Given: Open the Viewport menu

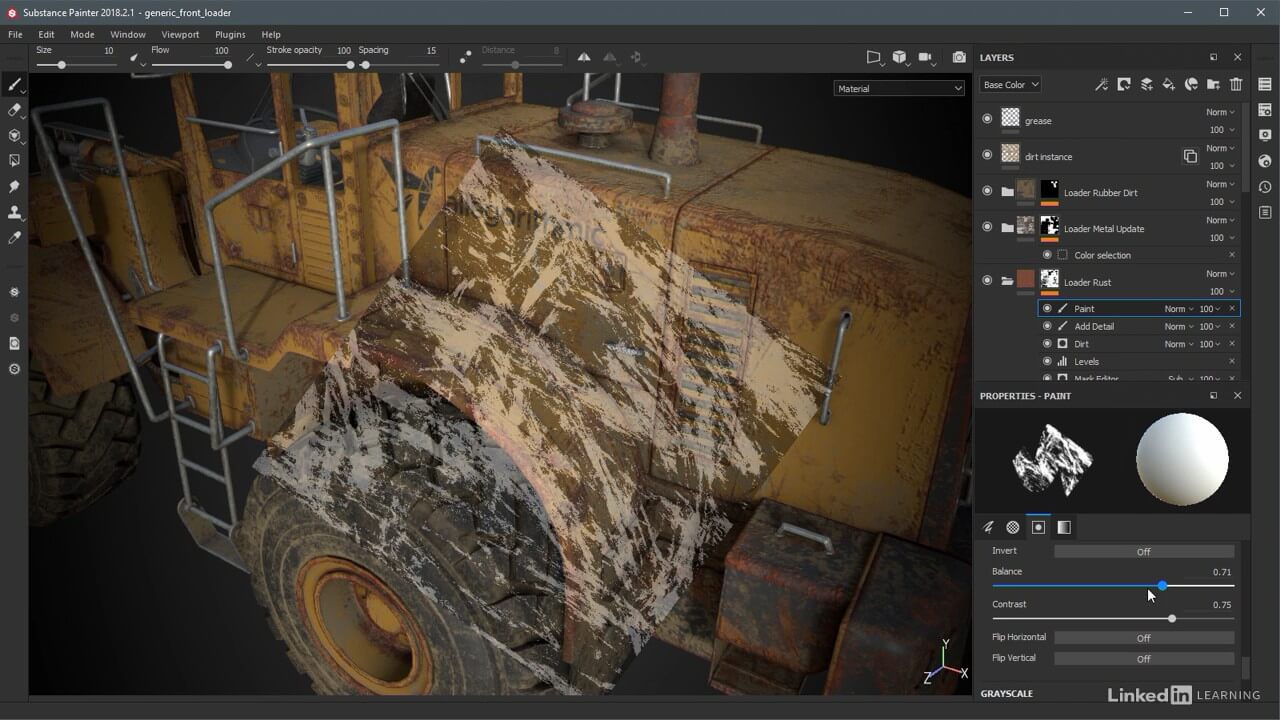Looking at the screenshot, I should 180,34.
